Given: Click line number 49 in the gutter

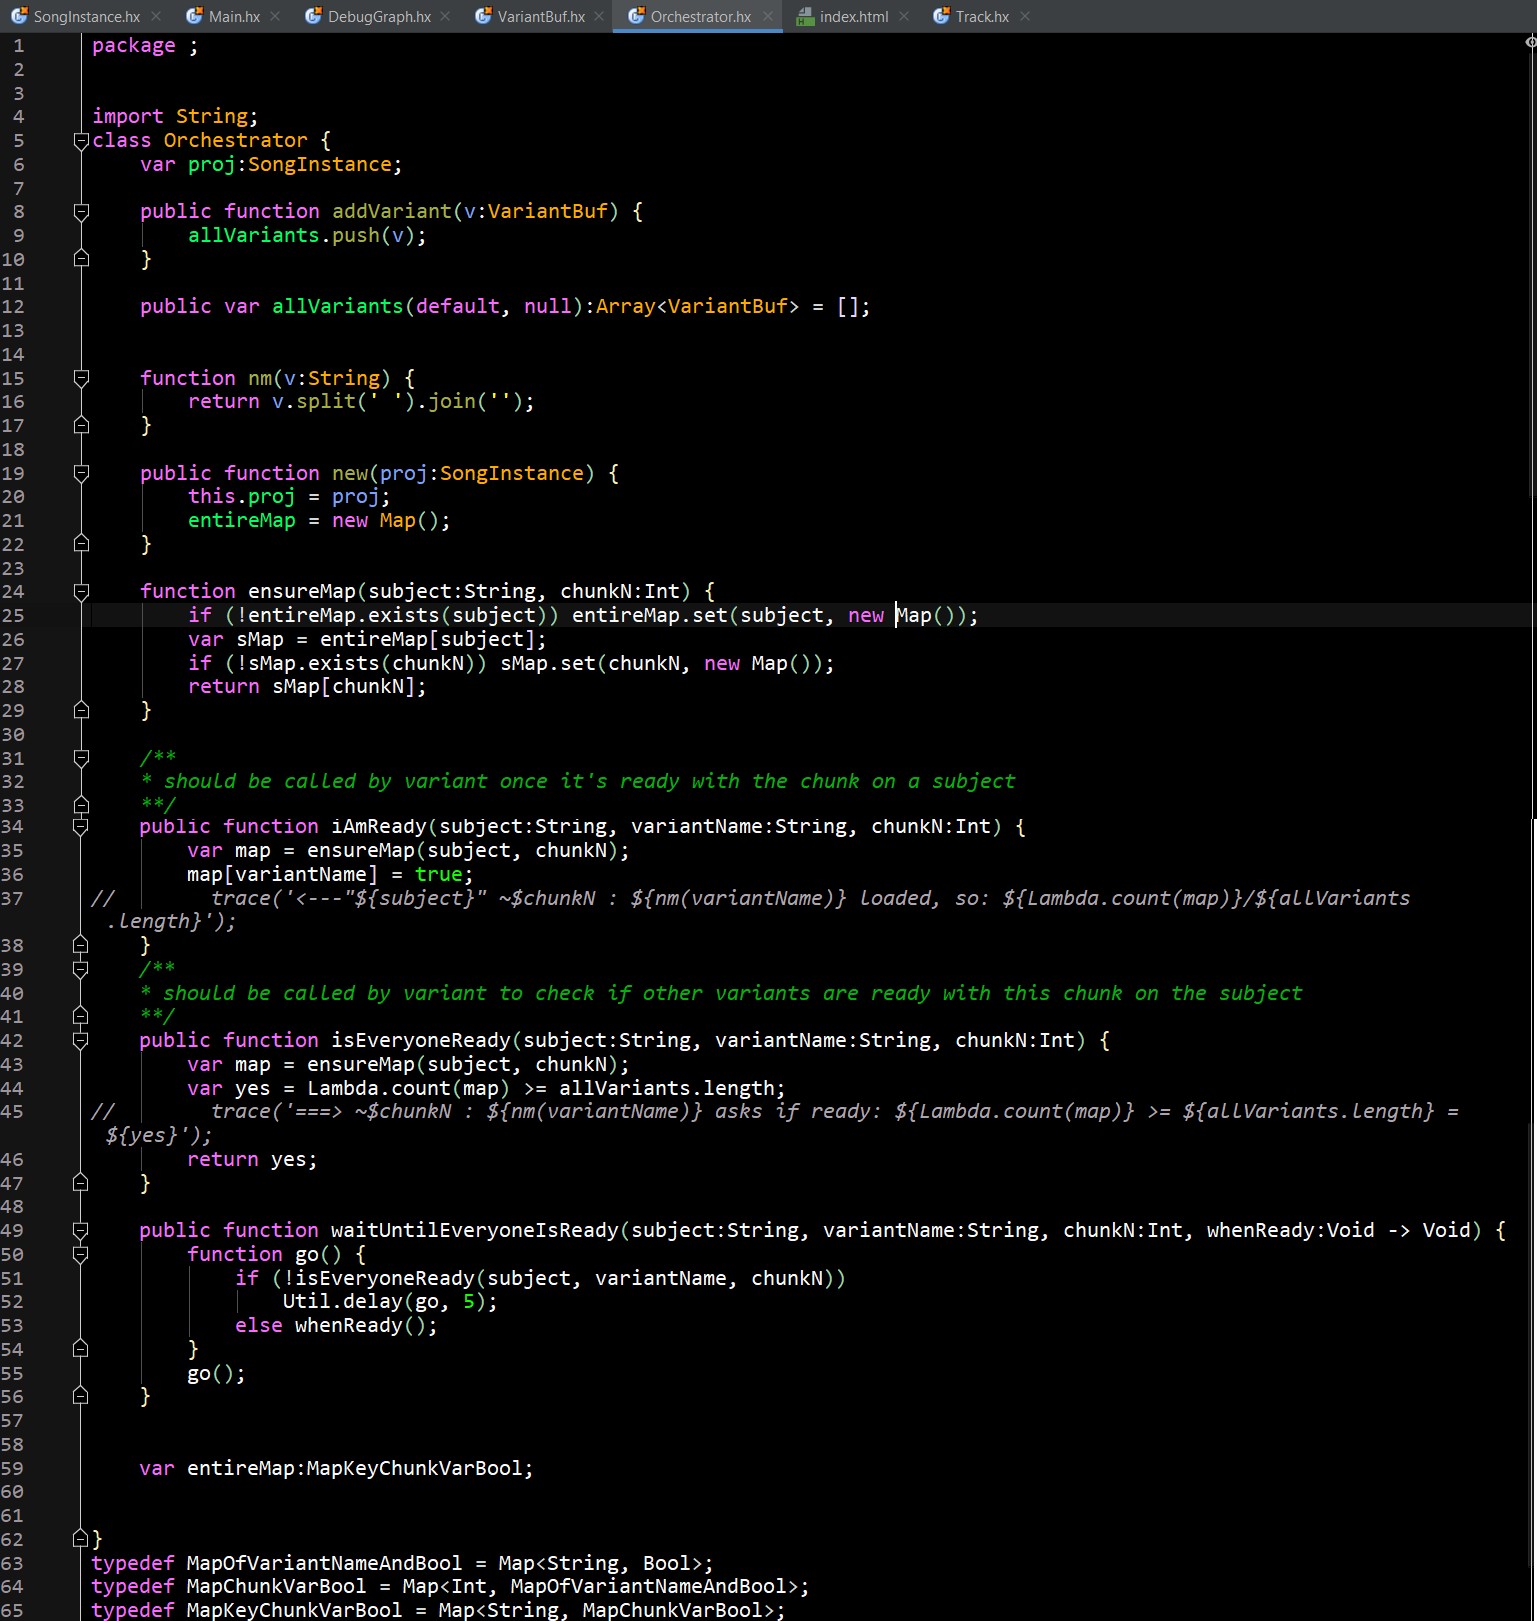Looking at the screenshot, I should [13, 1231].
